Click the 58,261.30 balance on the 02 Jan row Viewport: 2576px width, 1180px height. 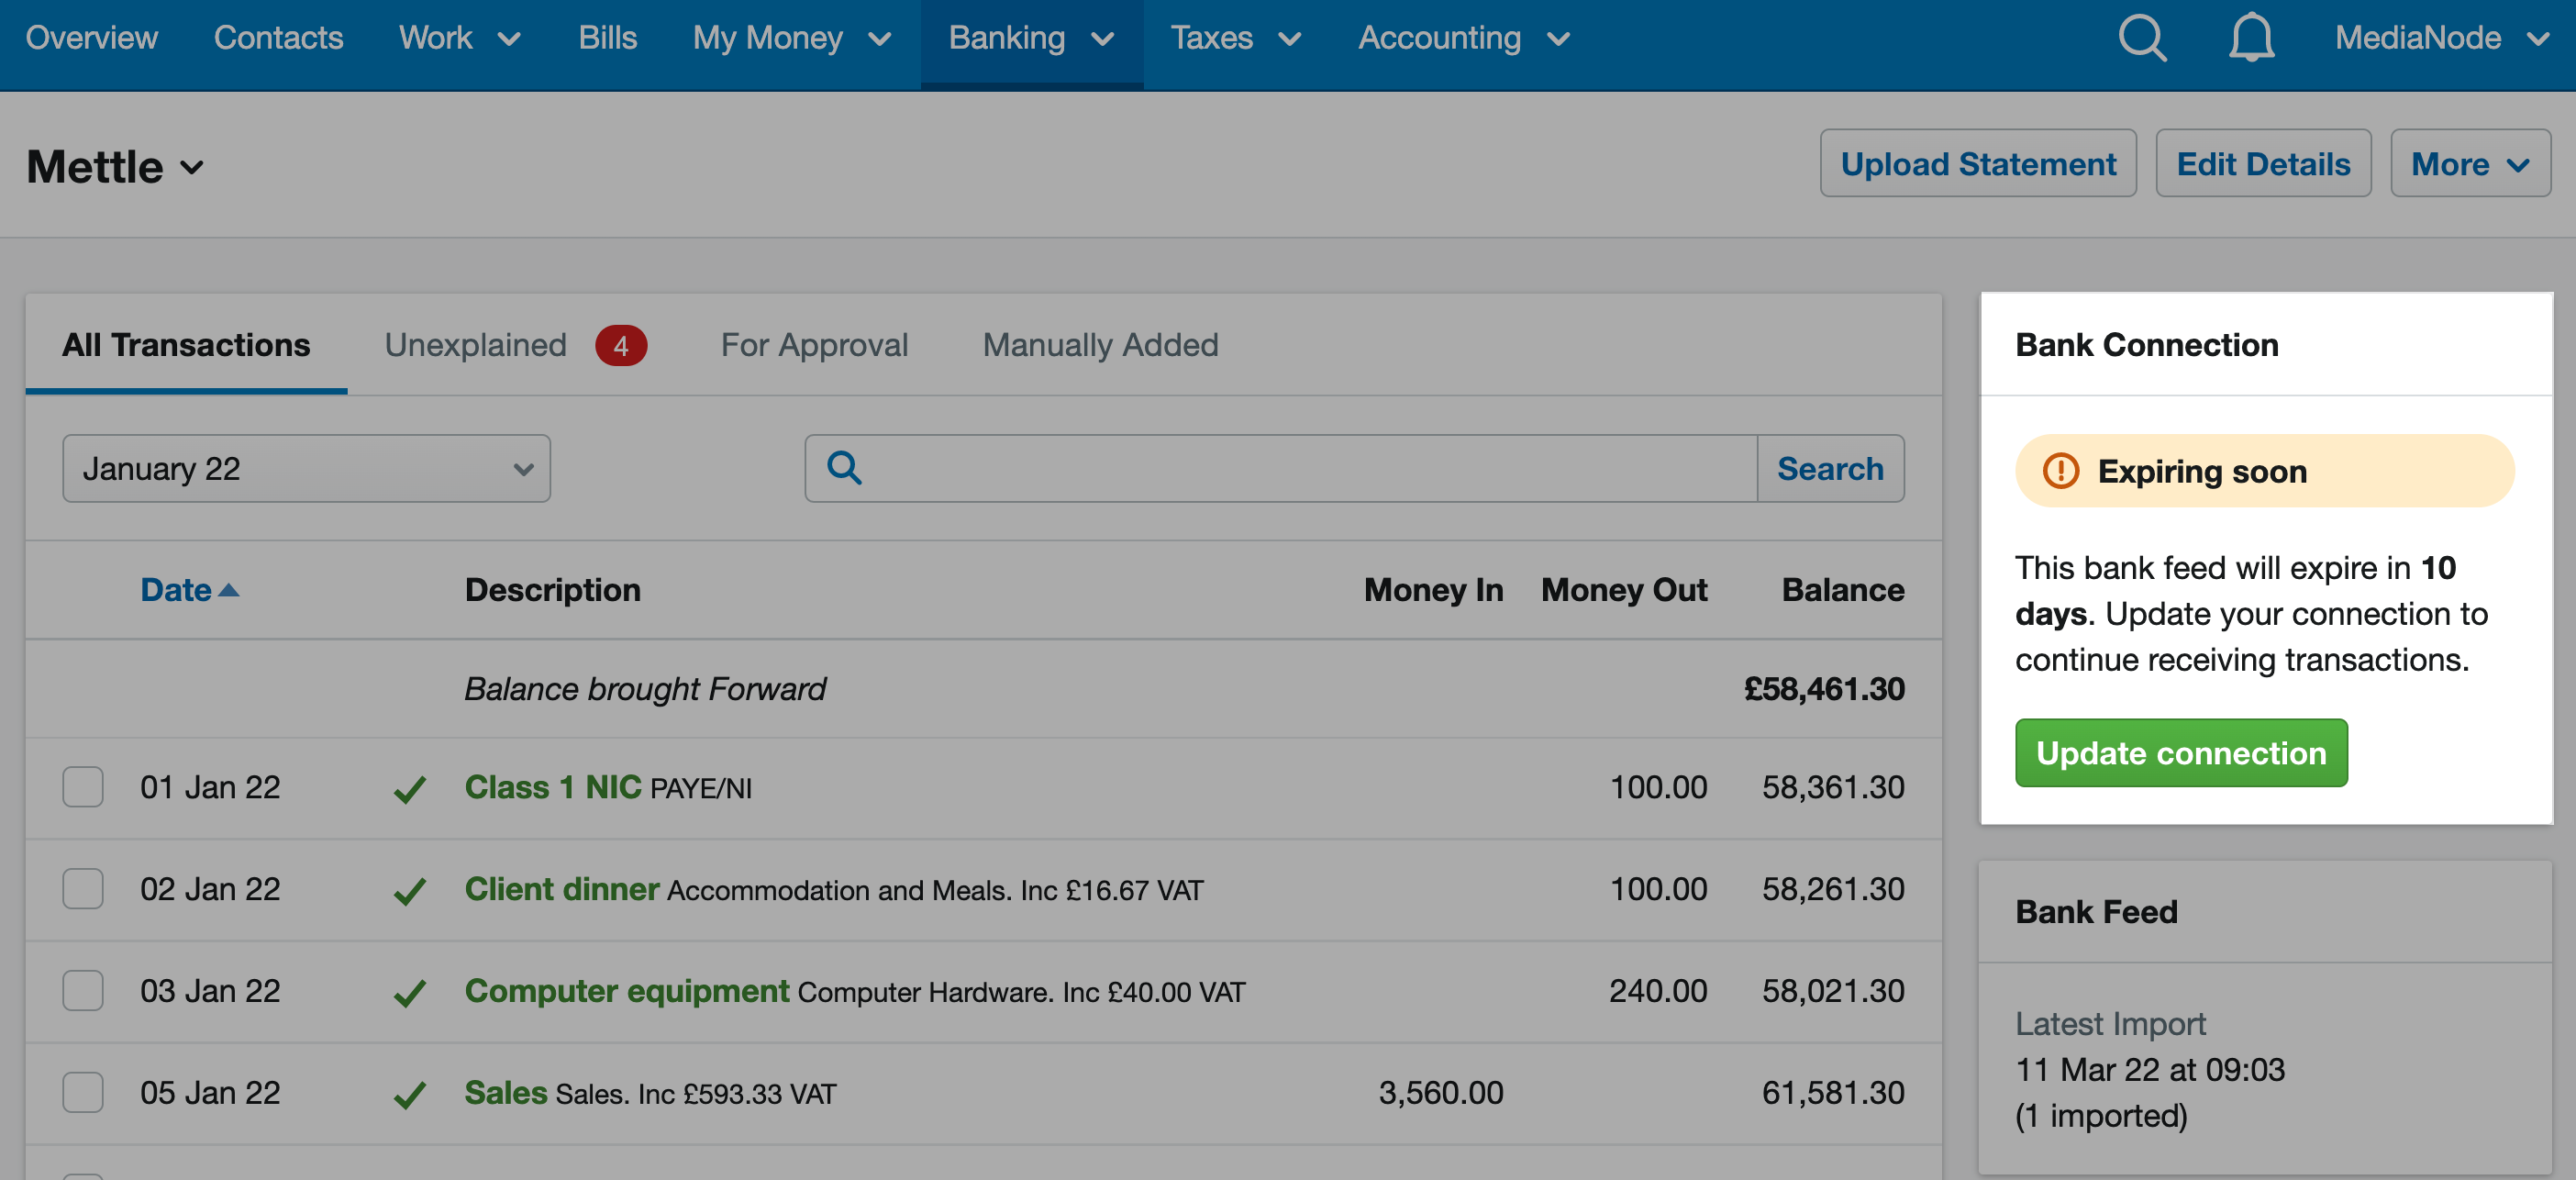tap(1833, 889)
